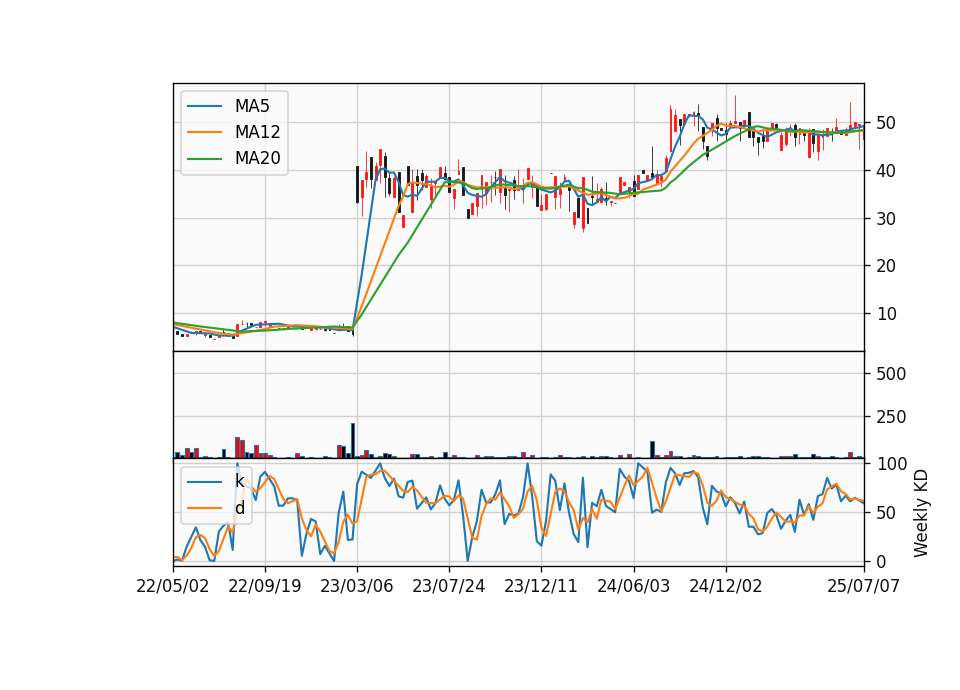Click the volume axis value 500

click(891, 373)
